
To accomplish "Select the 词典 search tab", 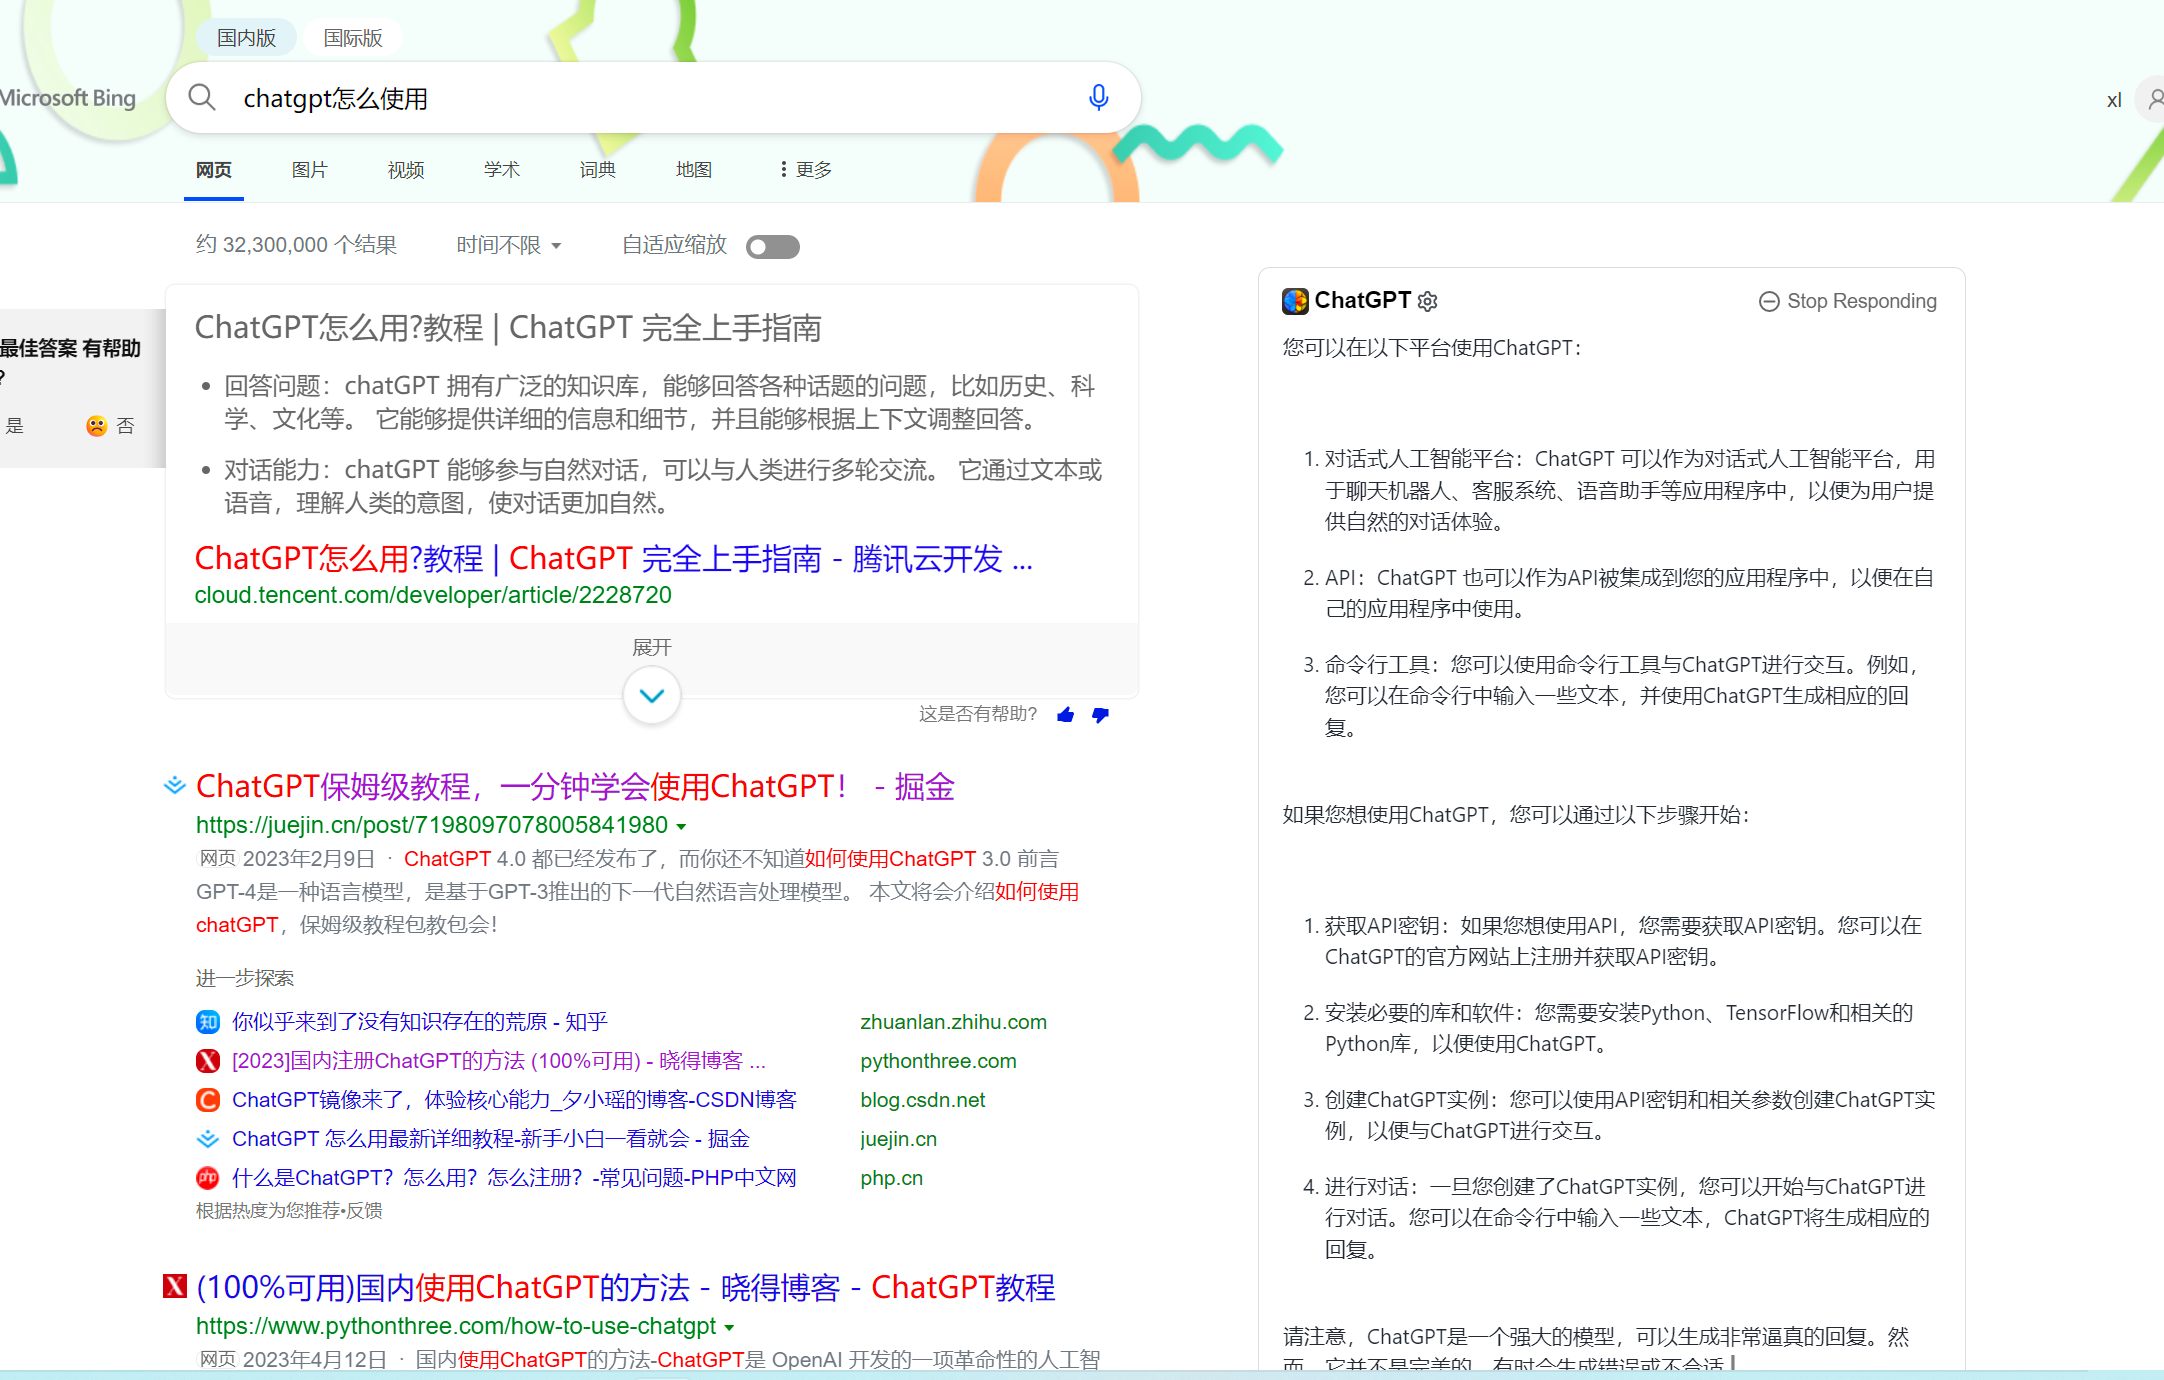I will 598,170.
